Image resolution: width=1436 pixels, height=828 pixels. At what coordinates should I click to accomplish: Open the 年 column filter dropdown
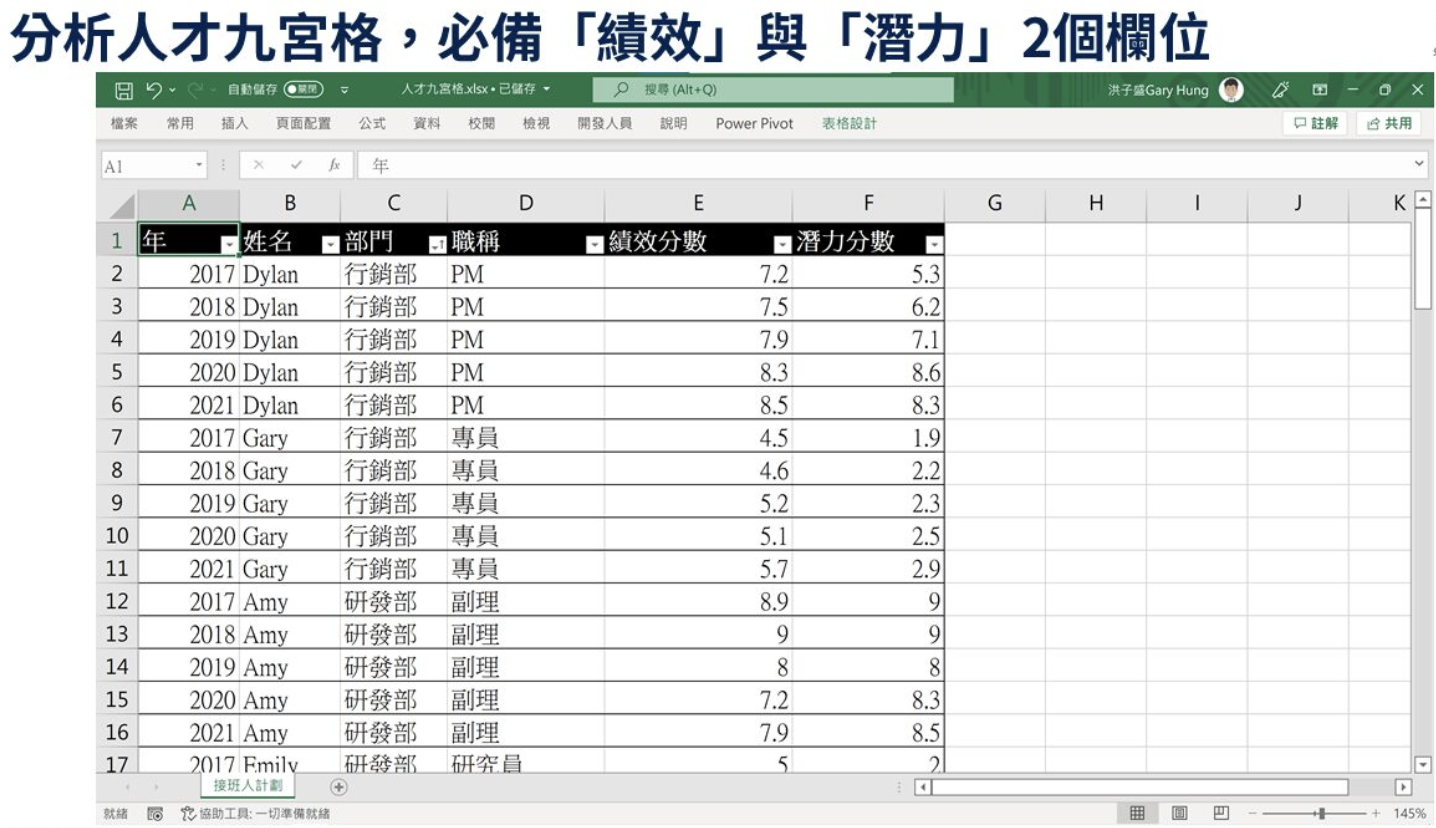(229, 245)
